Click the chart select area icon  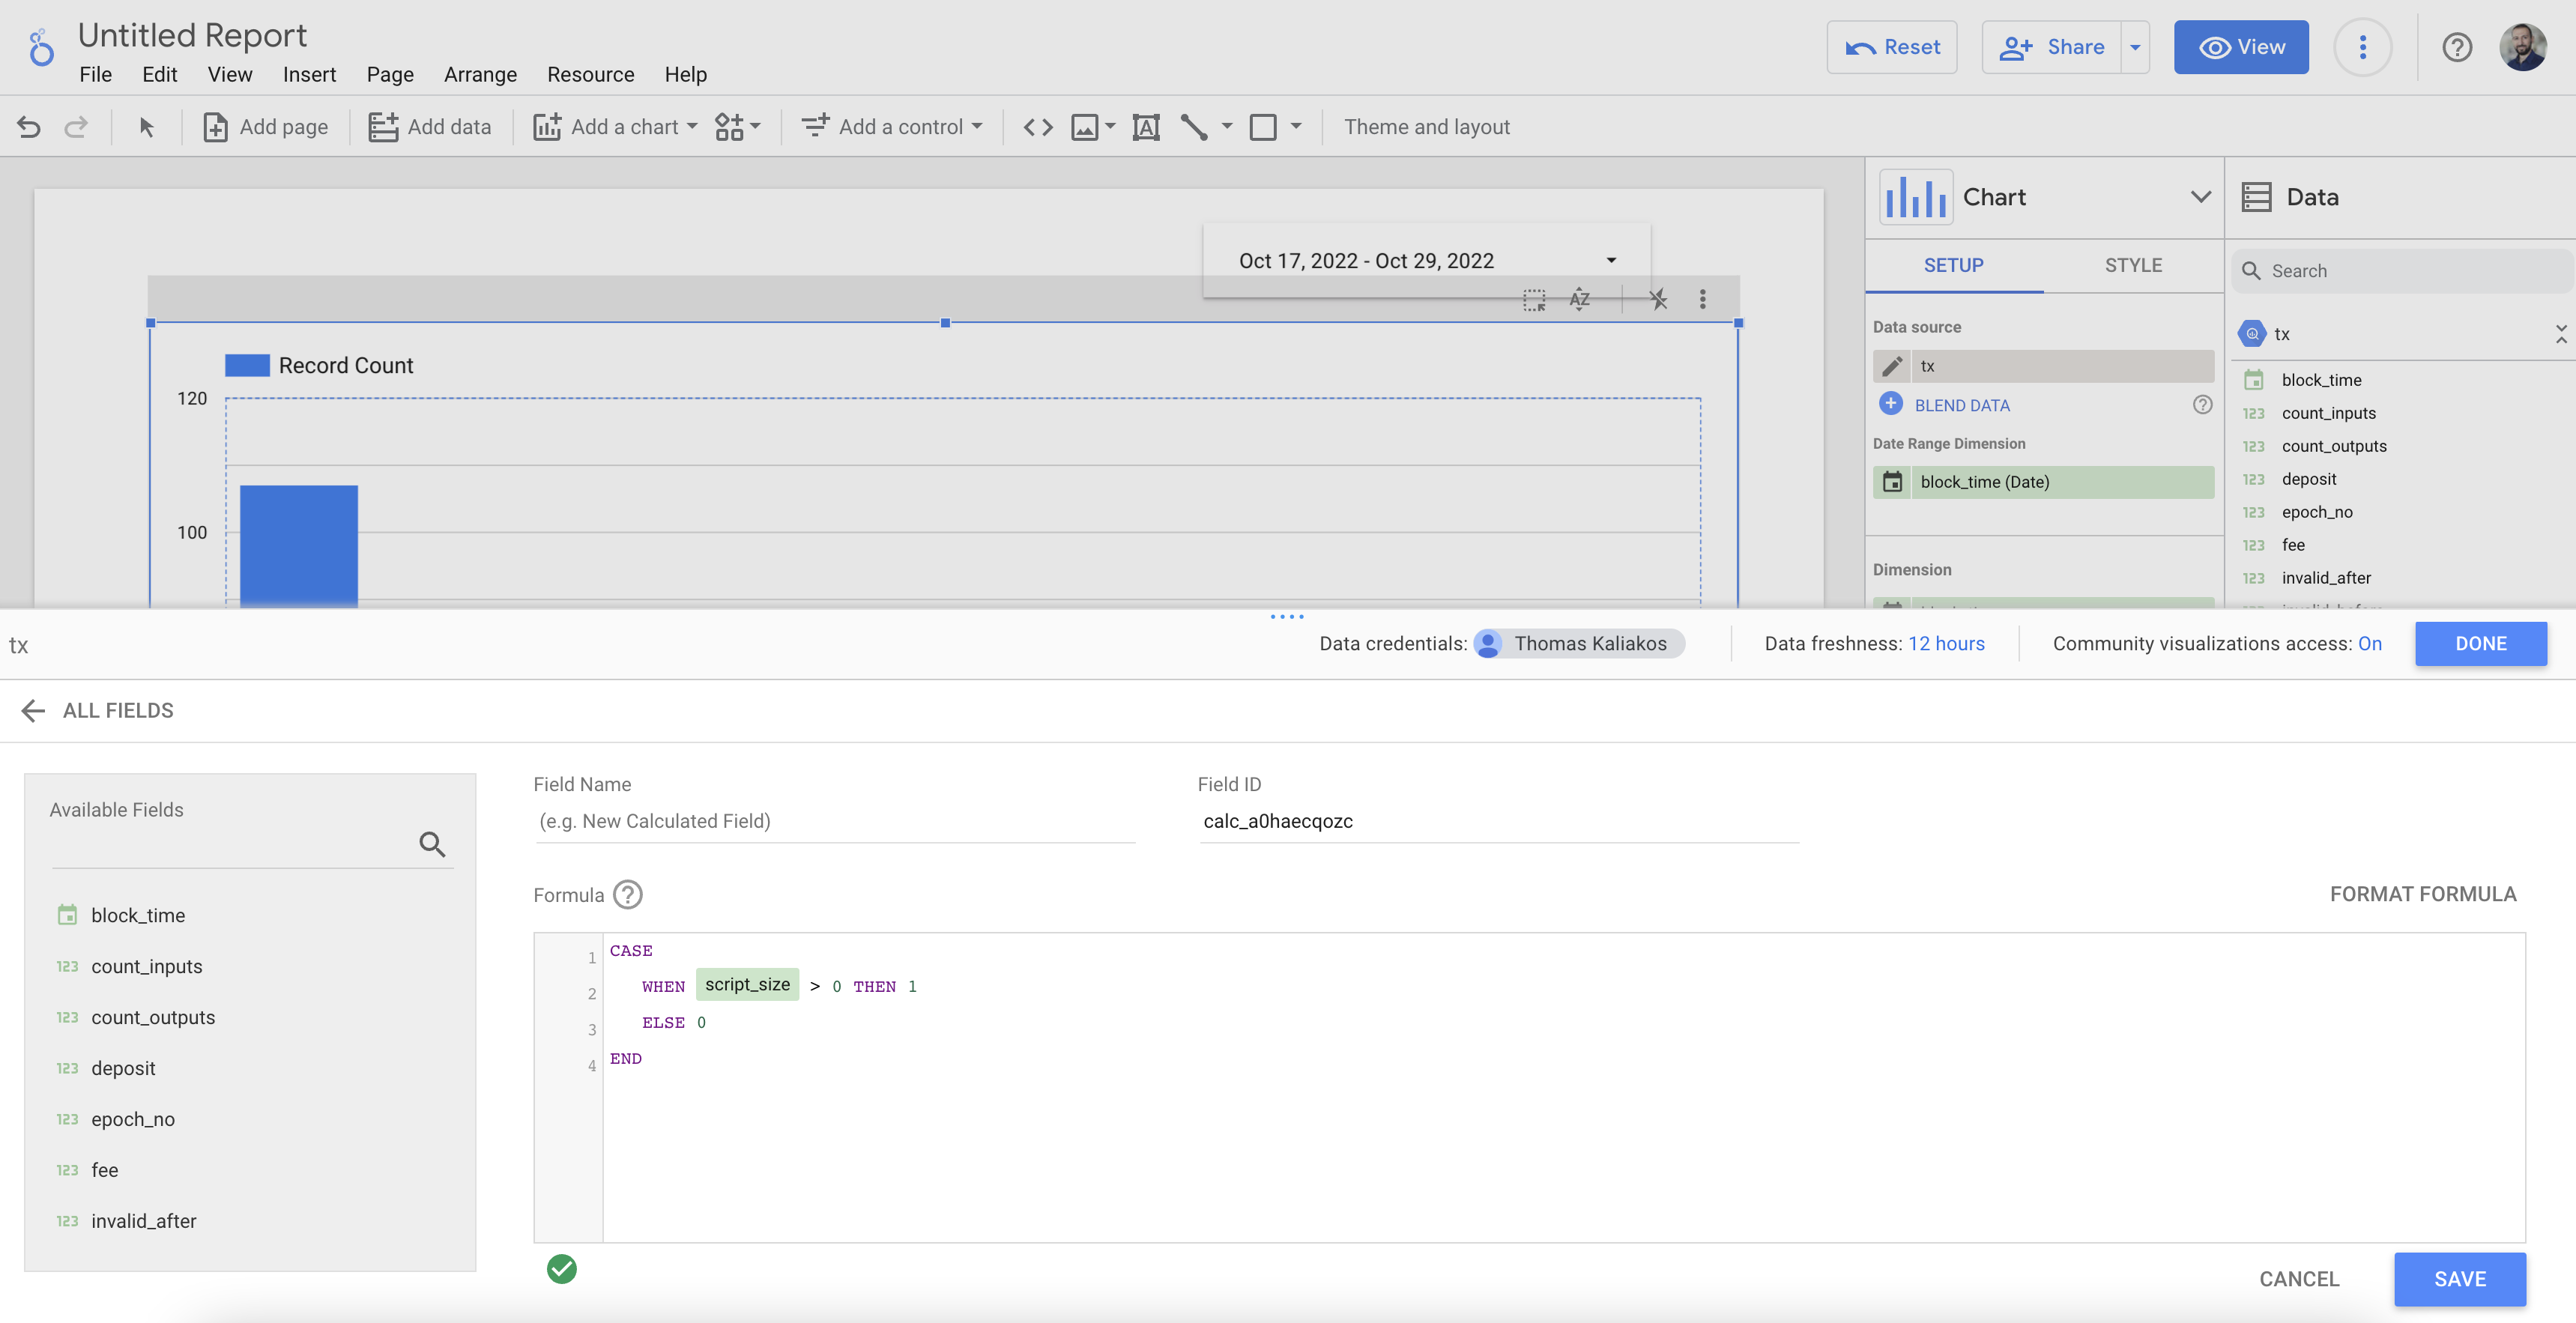(x=1534, y=299)
